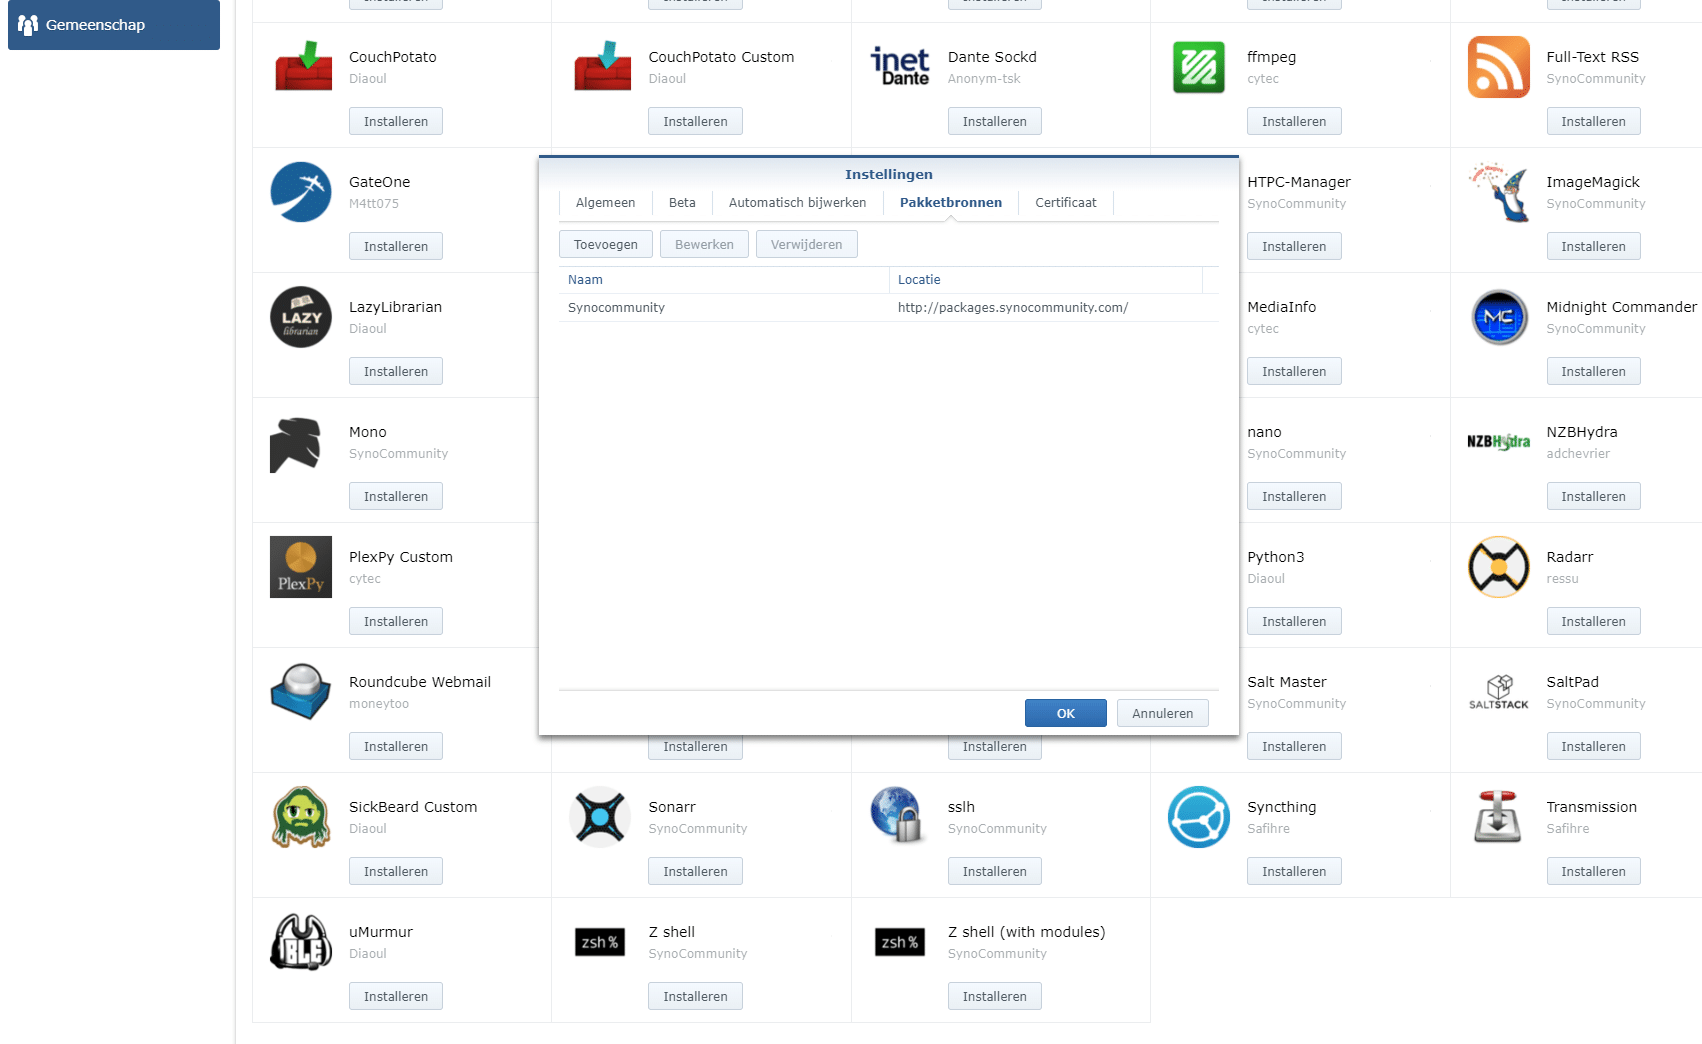Install the Python3 package

(x=1294, y=621)
